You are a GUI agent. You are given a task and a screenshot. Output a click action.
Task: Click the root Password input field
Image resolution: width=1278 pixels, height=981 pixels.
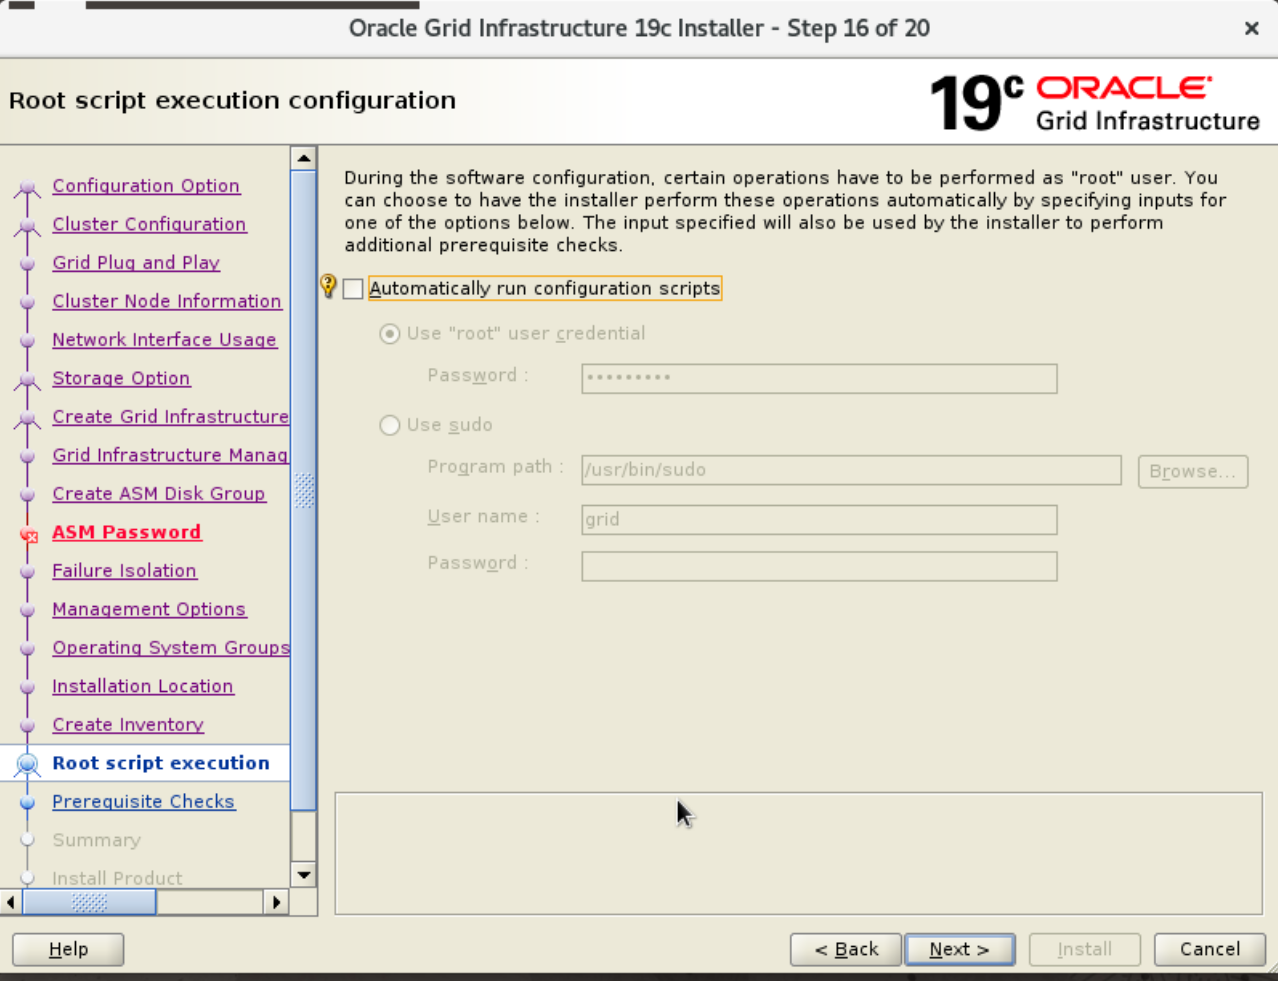click(819, 378)
